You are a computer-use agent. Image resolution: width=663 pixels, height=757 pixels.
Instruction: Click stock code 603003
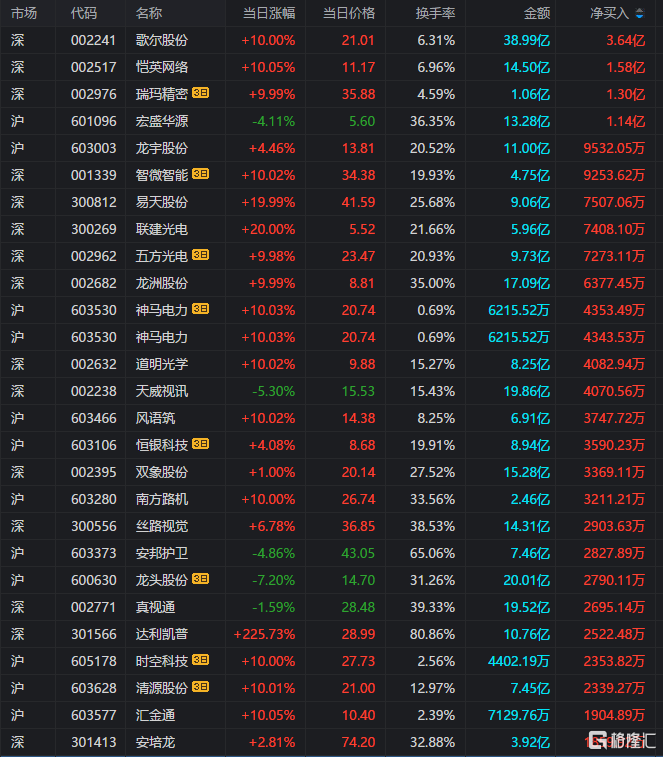[94, 148]
